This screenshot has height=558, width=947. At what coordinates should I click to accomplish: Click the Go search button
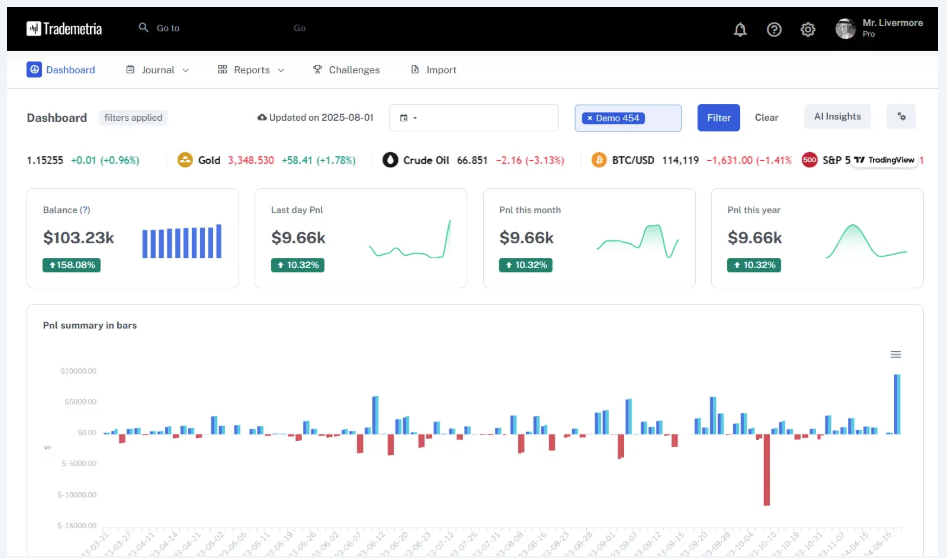pyautogui.click(x=300, y=28)
